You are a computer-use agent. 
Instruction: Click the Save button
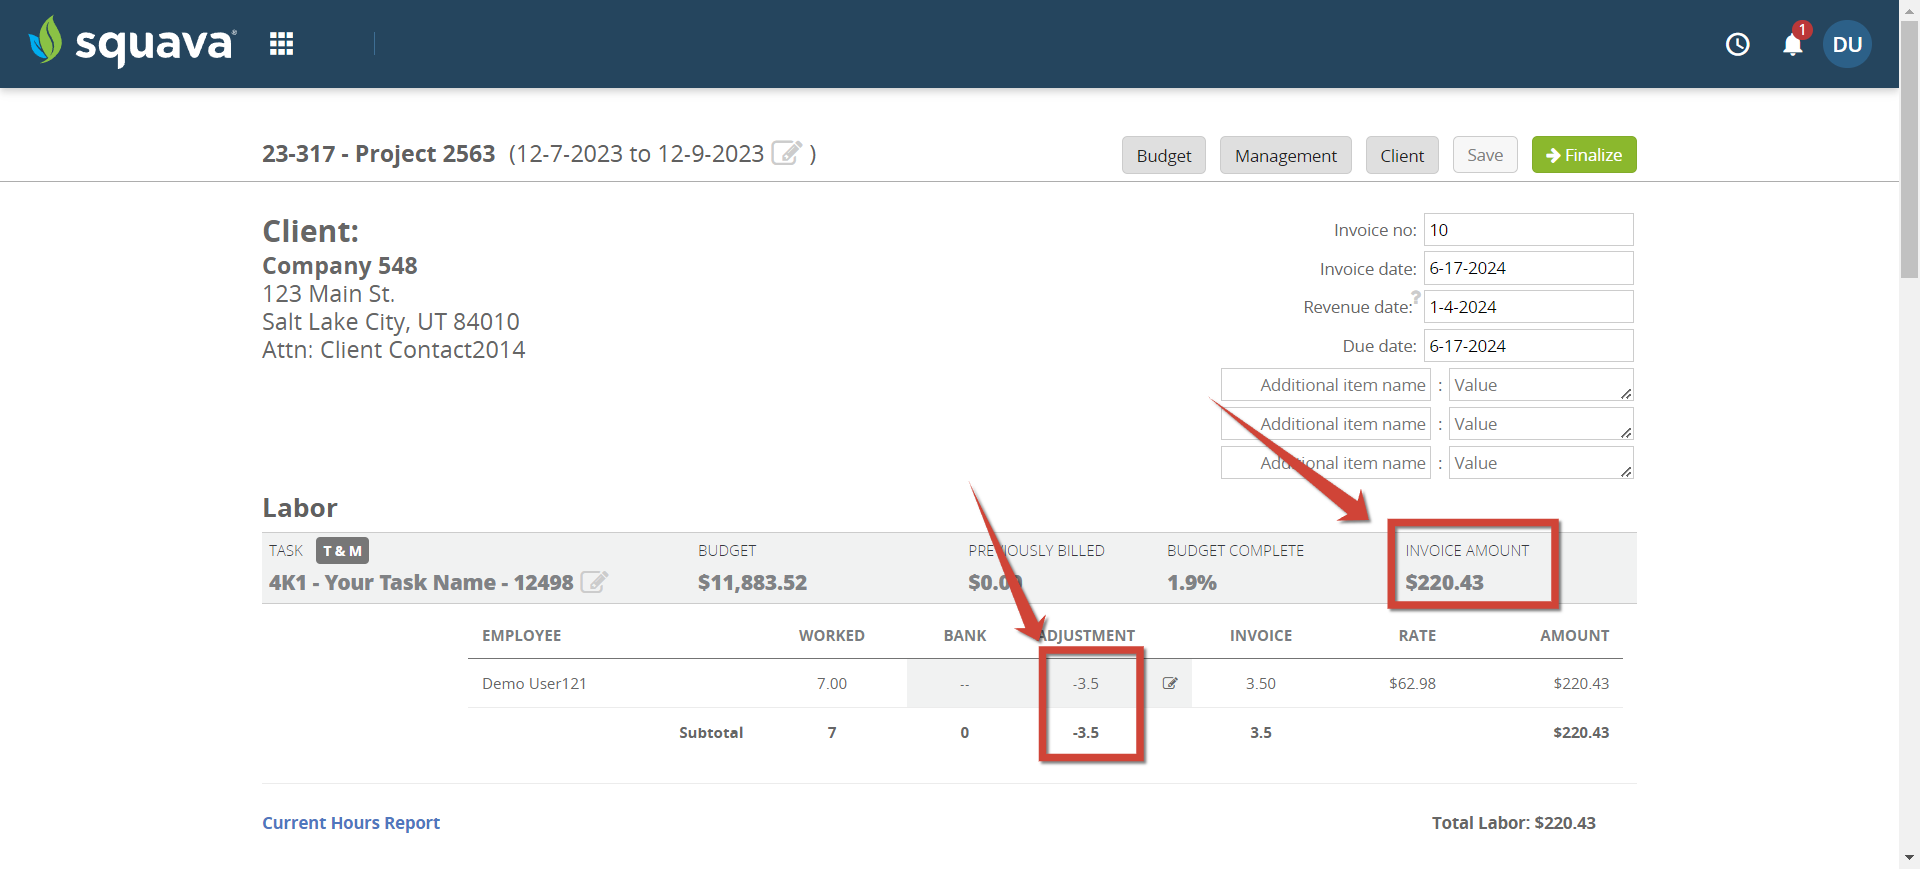(x=1485, y=155)
